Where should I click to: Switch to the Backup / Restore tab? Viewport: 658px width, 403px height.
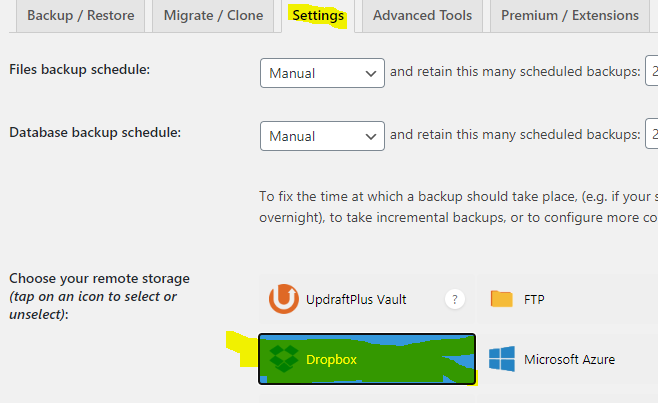(x=81, y=16)
